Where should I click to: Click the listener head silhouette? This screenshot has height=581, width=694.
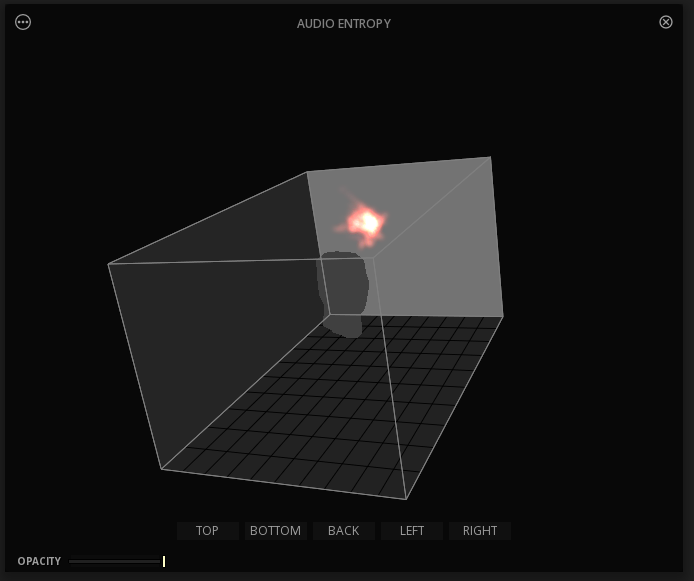tap(344, 294)
